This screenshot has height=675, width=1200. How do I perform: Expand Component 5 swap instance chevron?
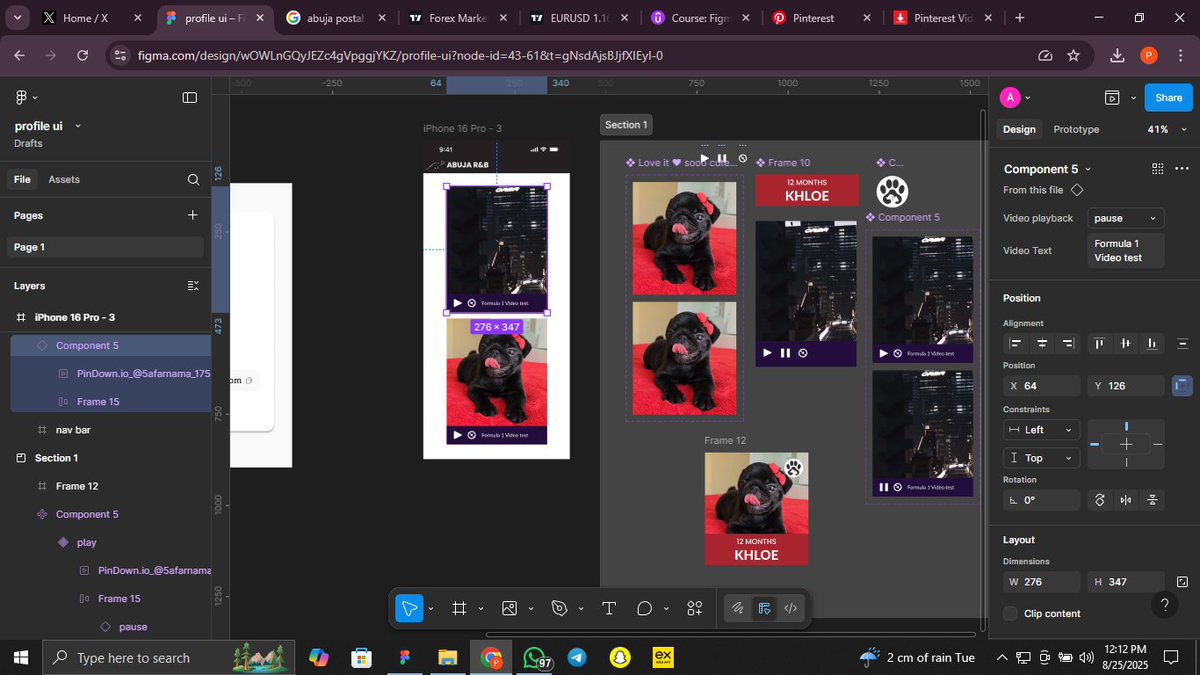point(1088,170)
